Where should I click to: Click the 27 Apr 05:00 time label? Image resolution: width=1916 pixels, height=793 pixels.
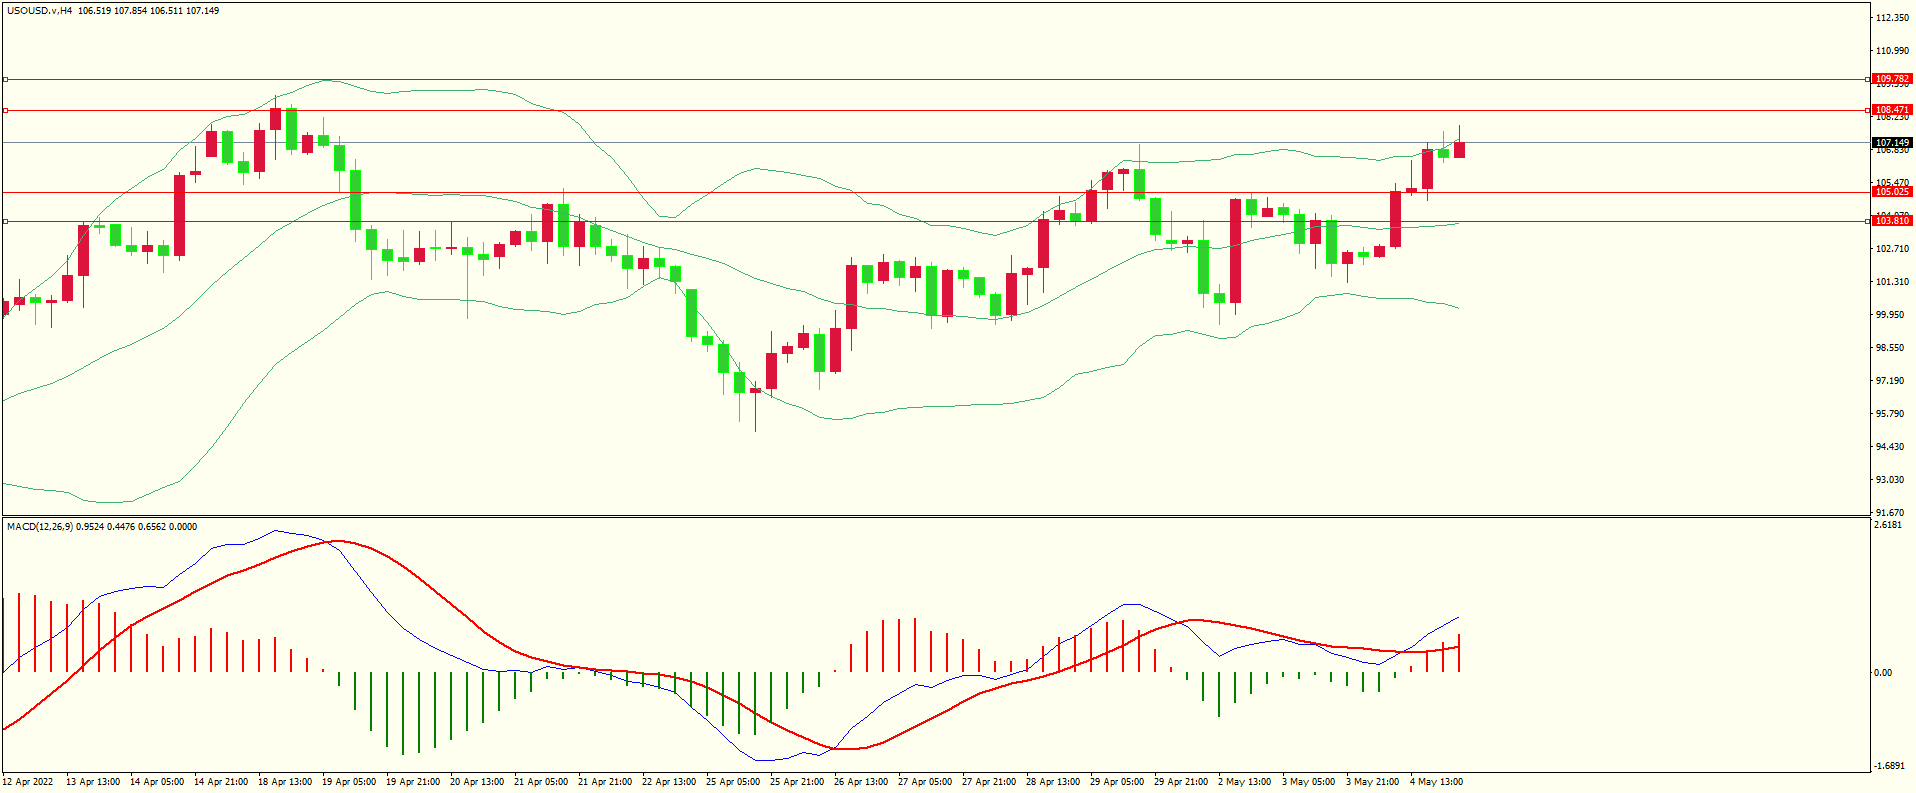925,782
